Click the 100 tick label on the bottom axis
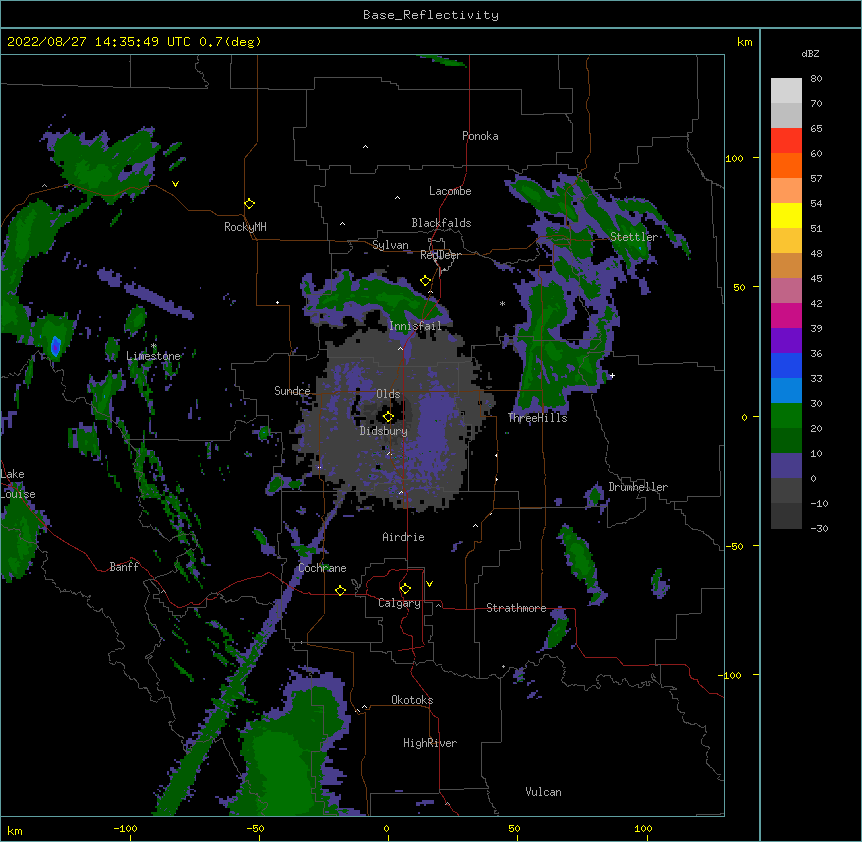862x842 pixels. coord(643,828)
